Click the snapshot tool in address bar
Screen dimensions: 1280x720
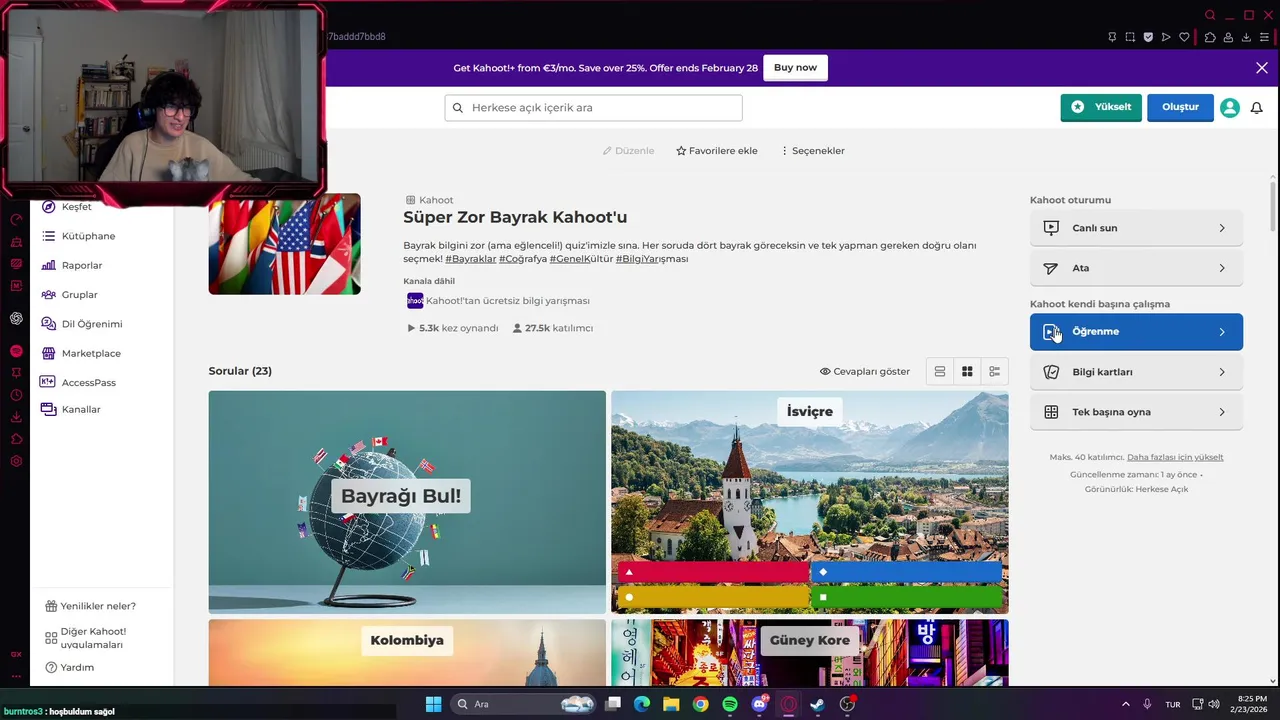[1130, 37]
